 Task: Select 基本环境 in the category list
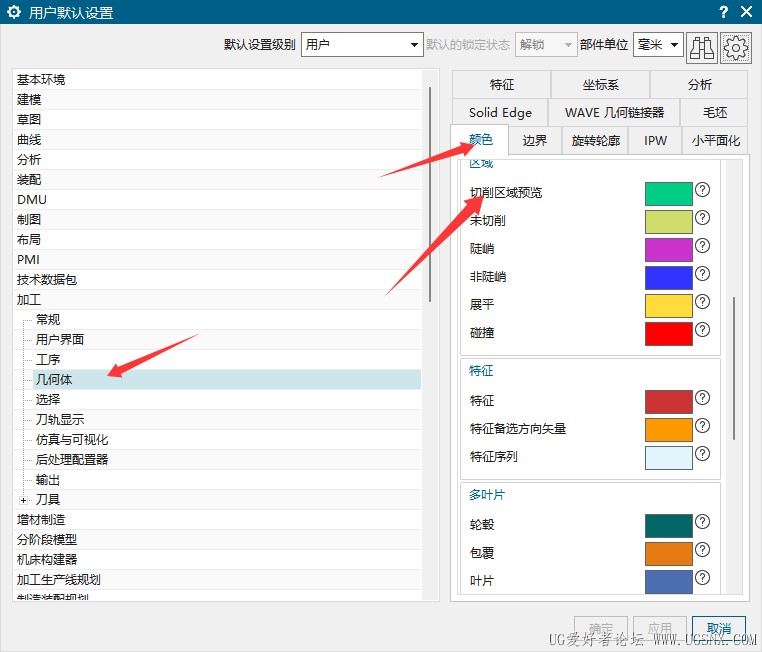(x=217, y=79)
